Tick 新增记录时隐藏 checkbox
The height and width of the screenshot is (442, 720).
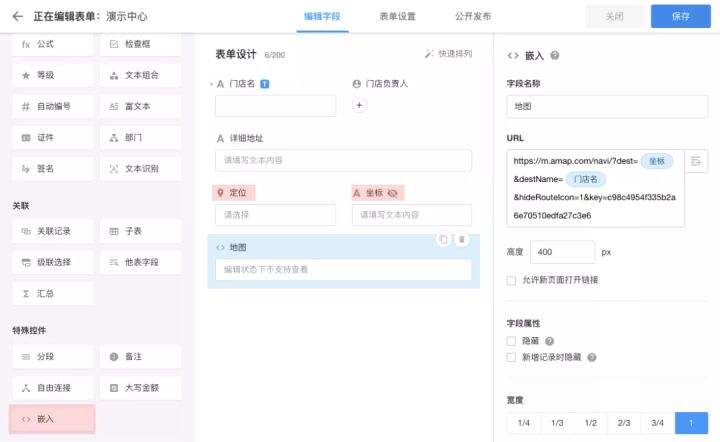[512, 357]
